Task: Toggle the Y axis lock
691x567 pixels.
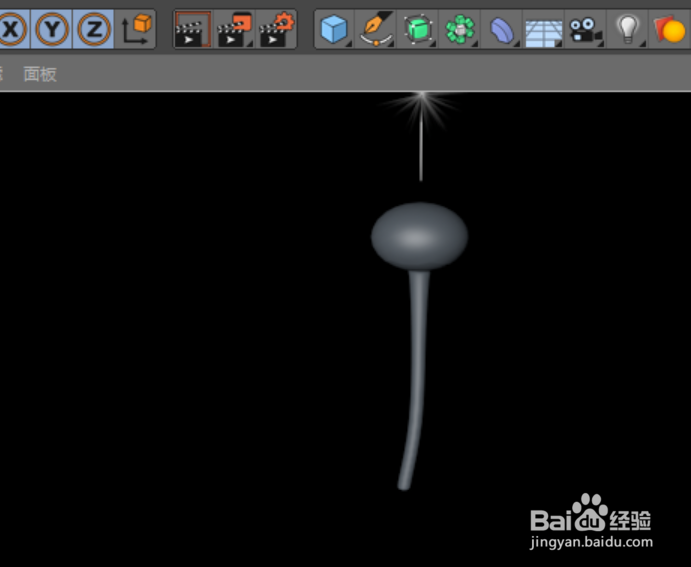Action: 52,29
